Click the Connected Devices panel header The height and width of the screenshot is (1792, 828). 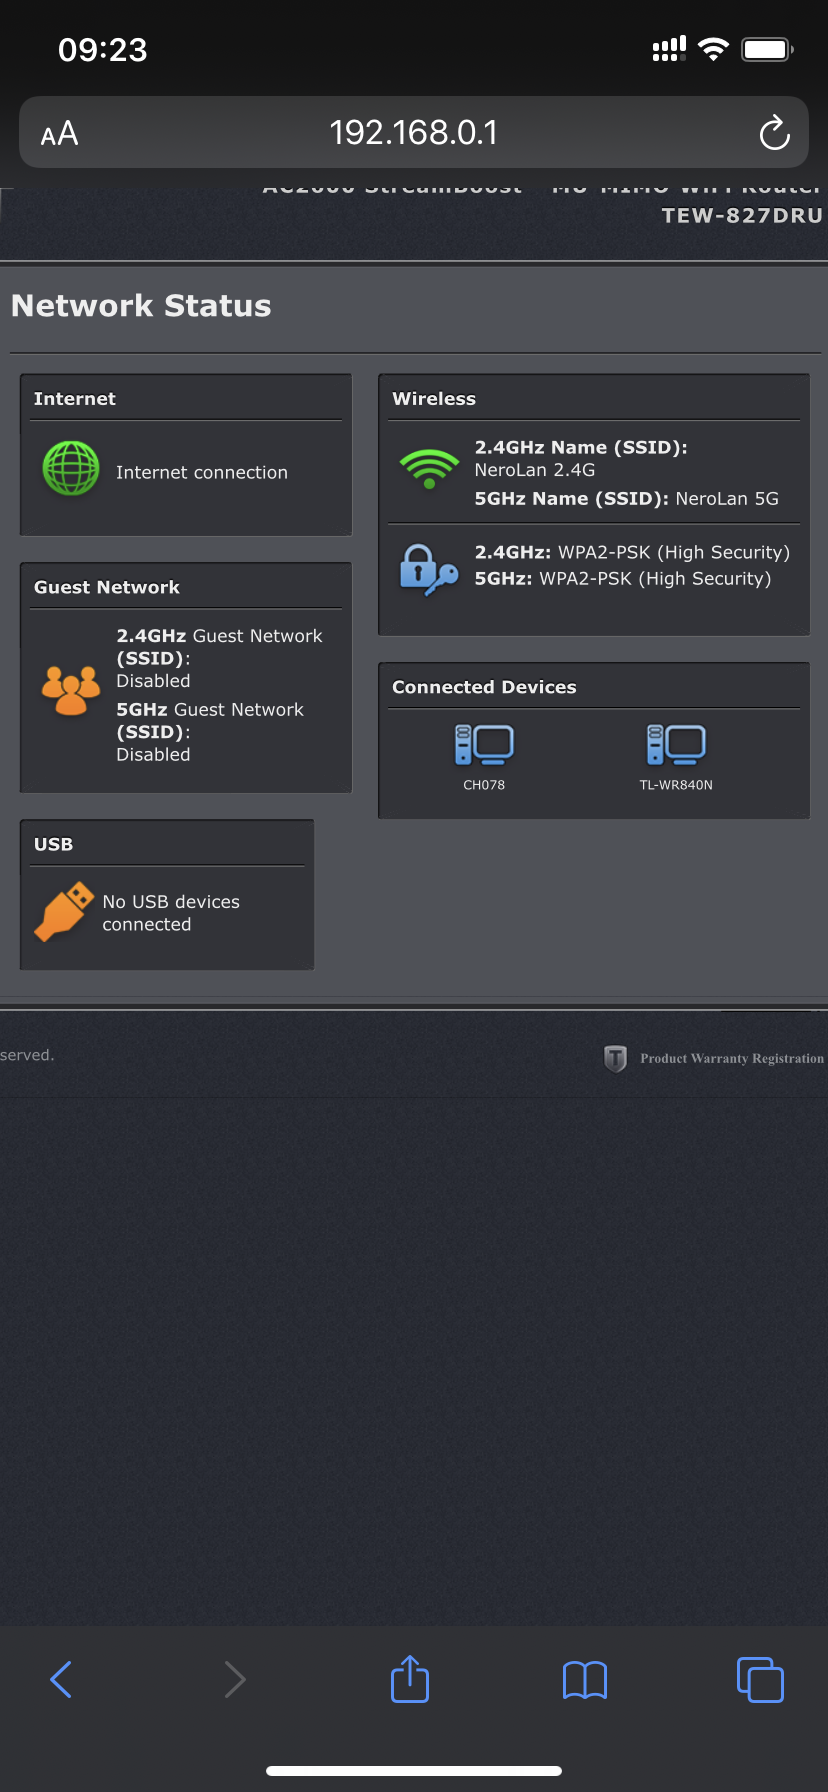[x=484, y=687]
